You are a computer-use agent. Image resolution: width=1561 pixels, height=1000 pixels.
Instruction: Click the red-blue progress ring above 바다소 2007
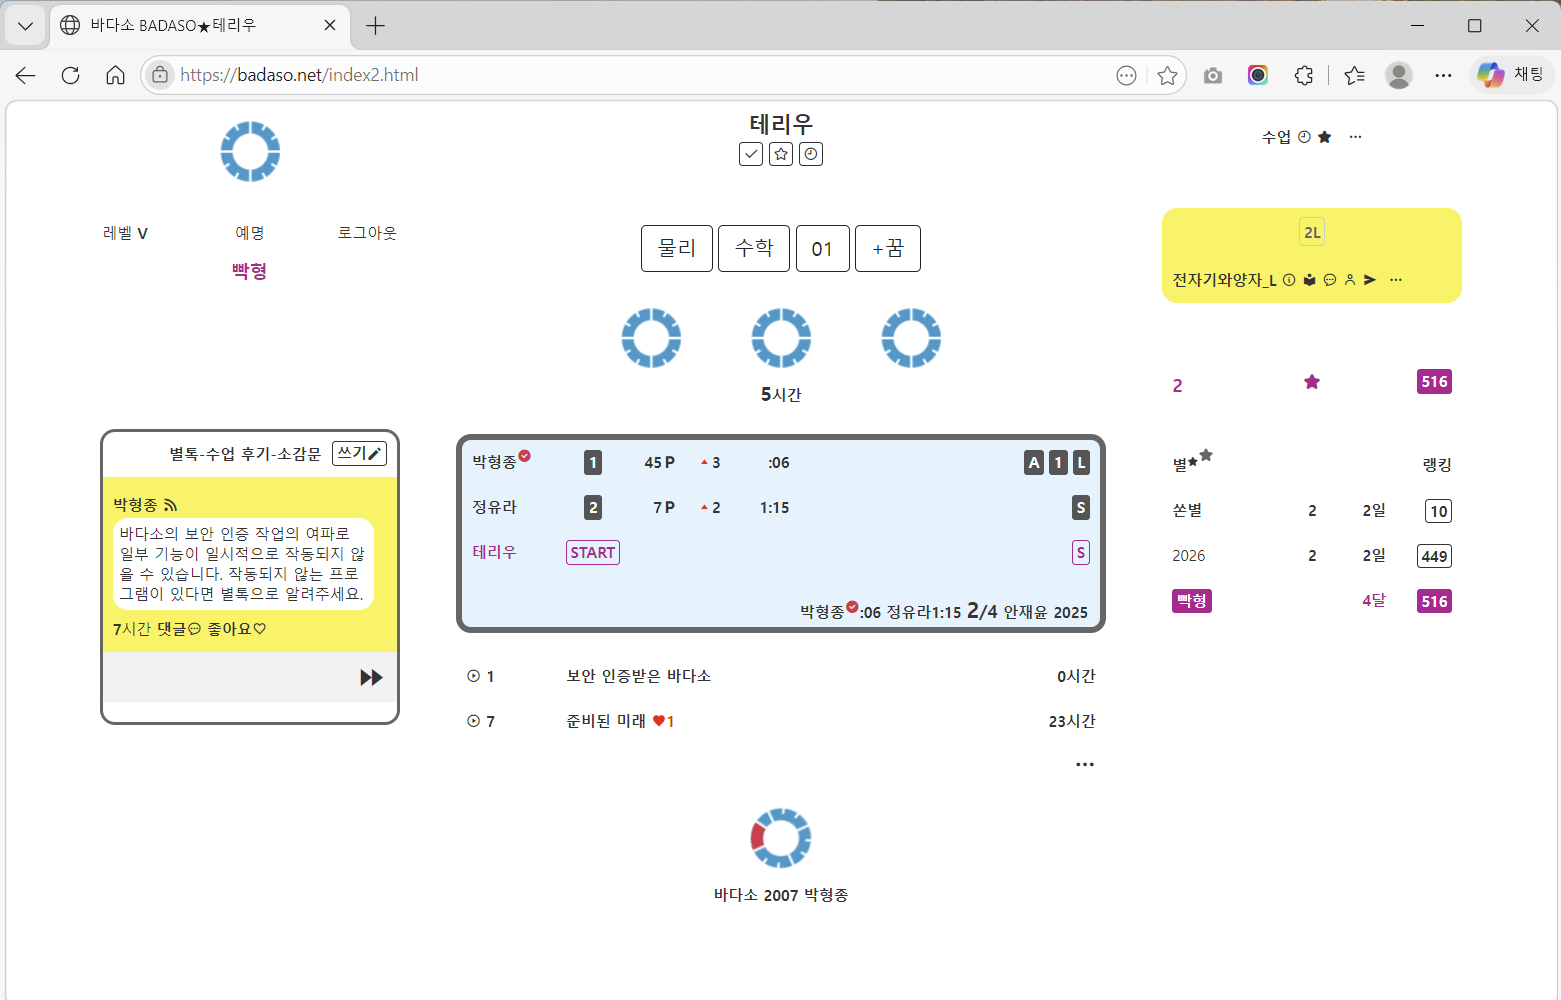781,838
